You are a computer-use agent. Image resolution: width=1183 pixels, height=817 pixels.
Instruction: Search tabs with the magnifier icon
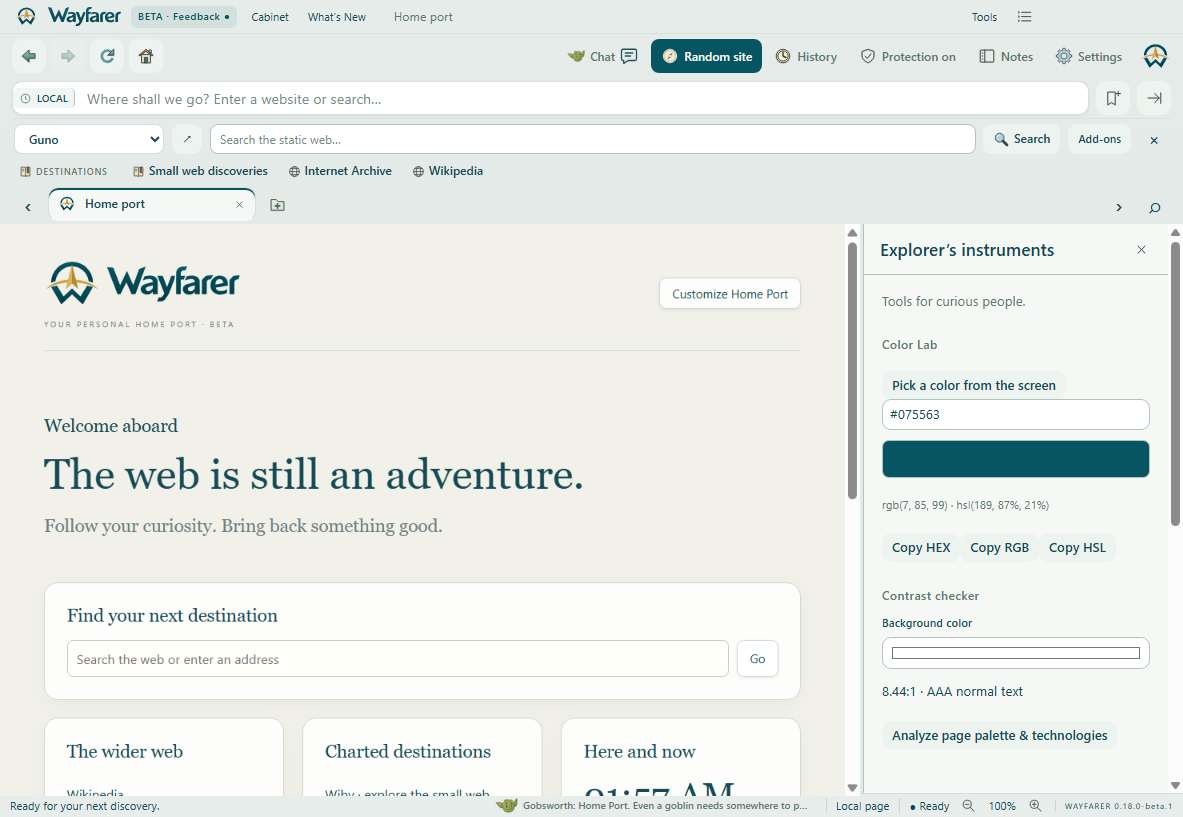tap(1154, 207)
